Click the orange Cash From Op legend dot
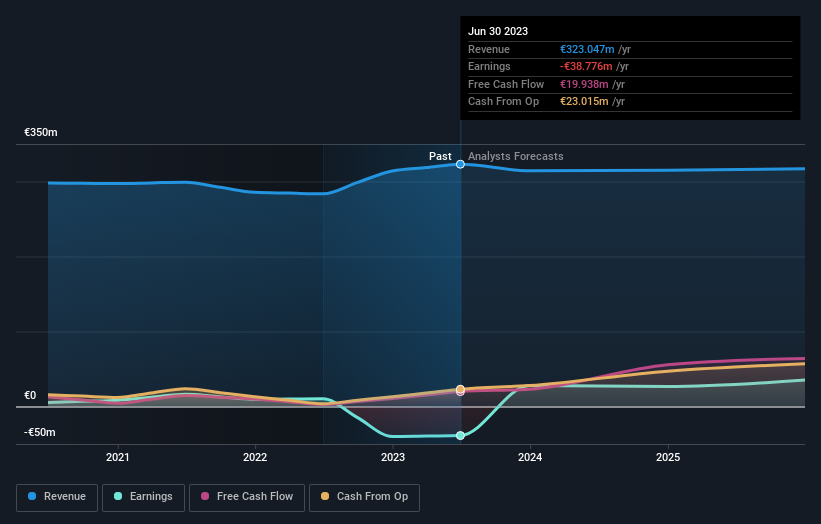This screenshot has width=821, height=524. pos(325,496)
